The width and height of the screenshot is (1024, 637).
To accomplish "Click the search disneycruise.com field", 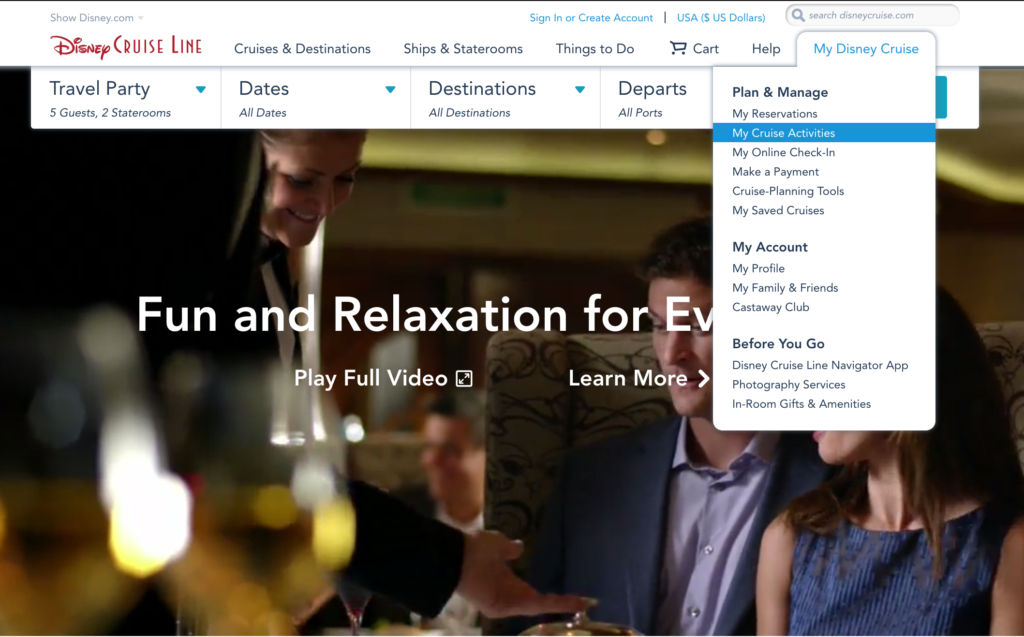I will [872, 15].
